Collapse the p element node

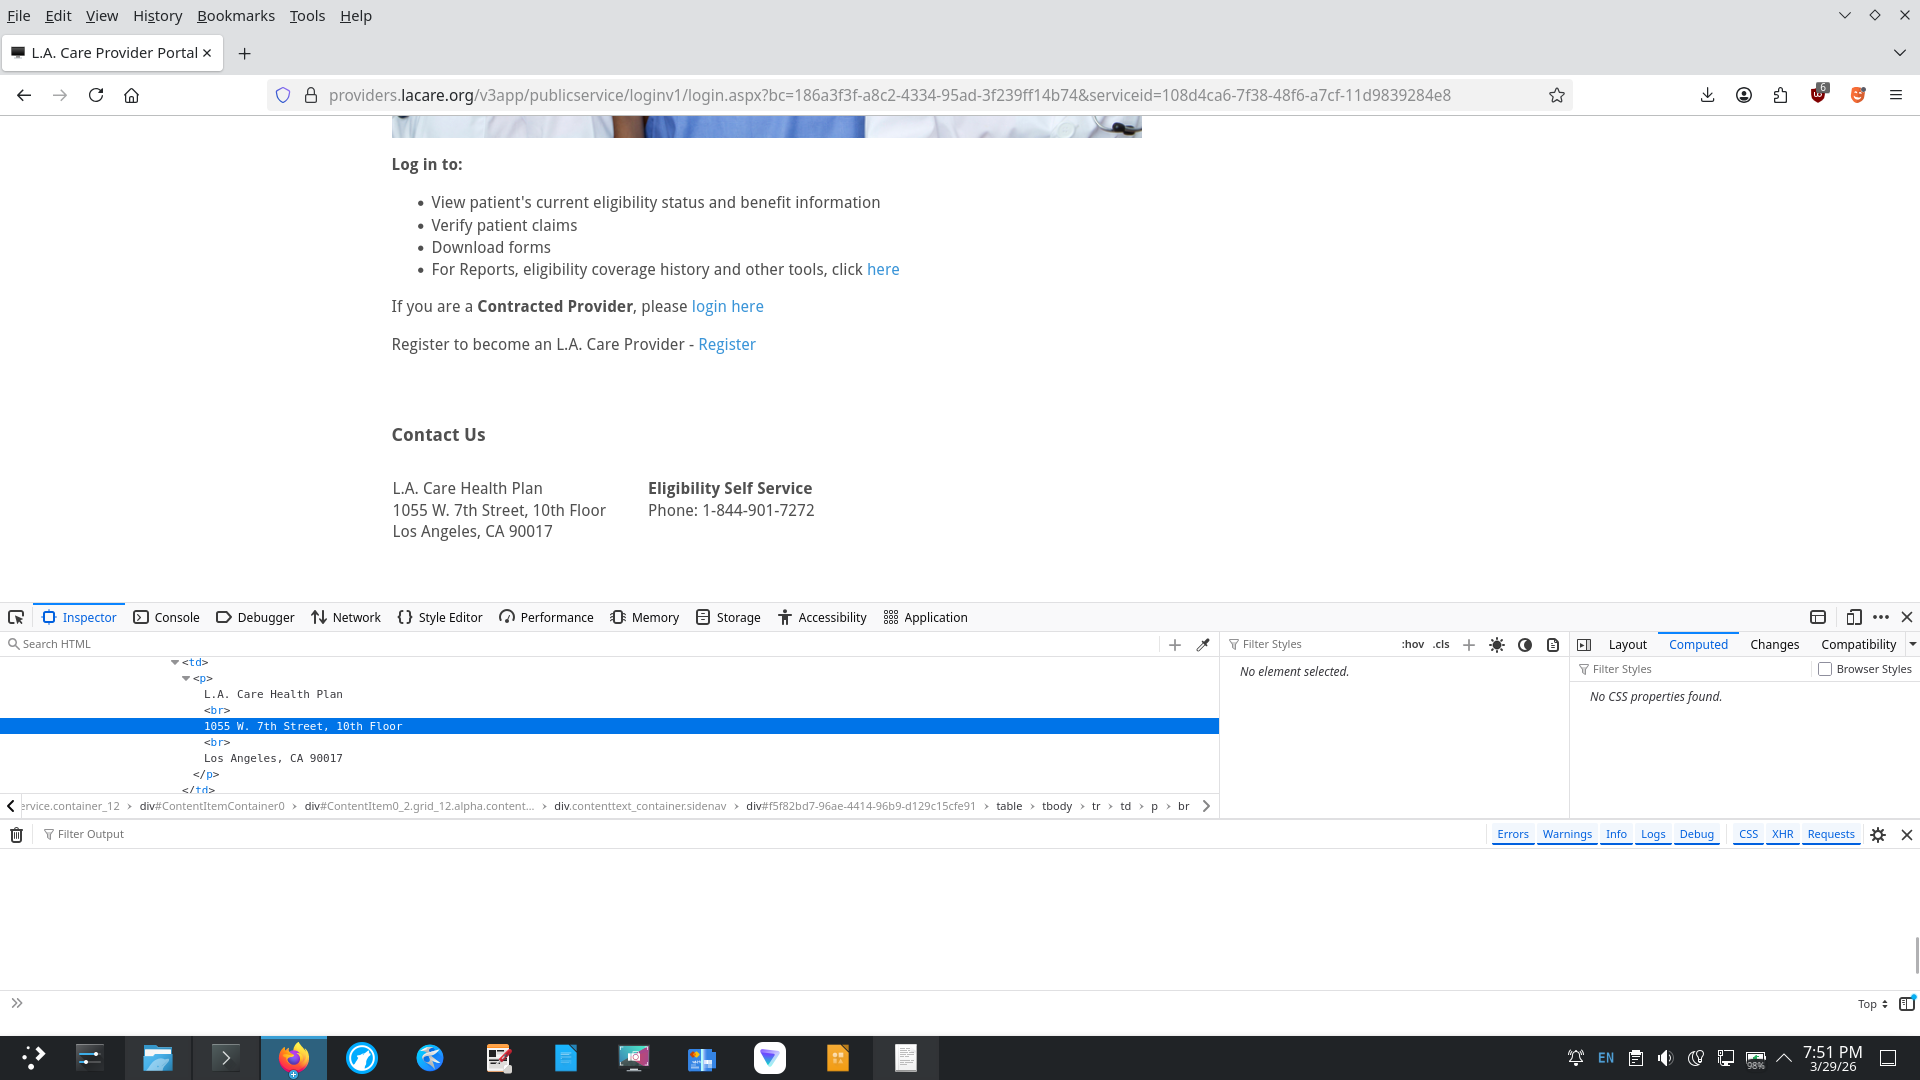(x=186, y=678)
